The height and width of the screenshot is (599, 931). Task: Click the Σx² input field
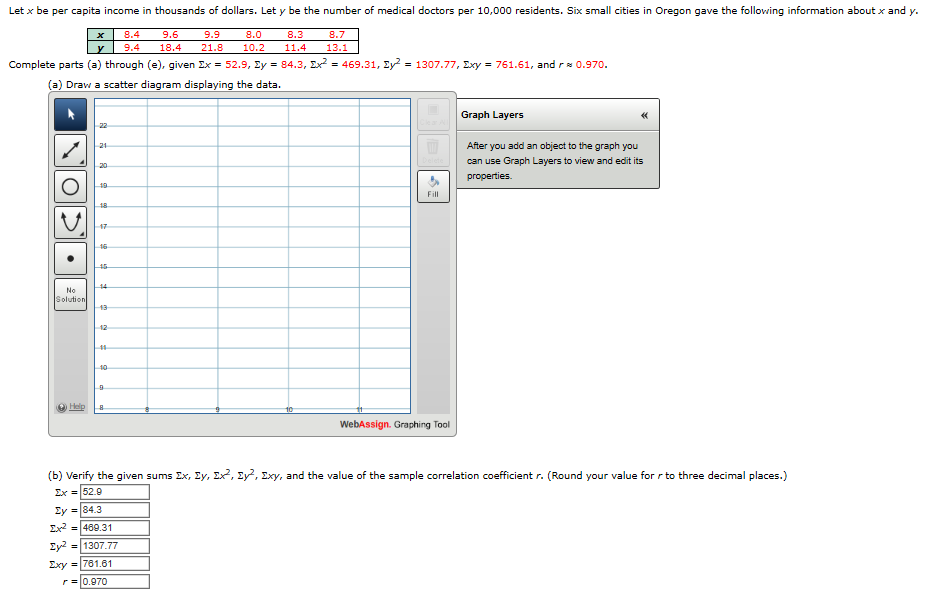click(x=115, y=528)
